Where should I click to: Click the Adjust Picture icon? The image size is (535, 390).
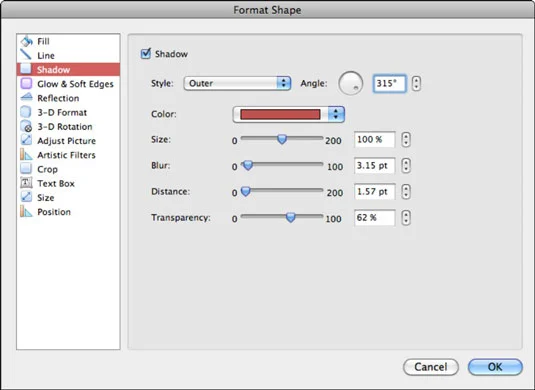(26, 140)
